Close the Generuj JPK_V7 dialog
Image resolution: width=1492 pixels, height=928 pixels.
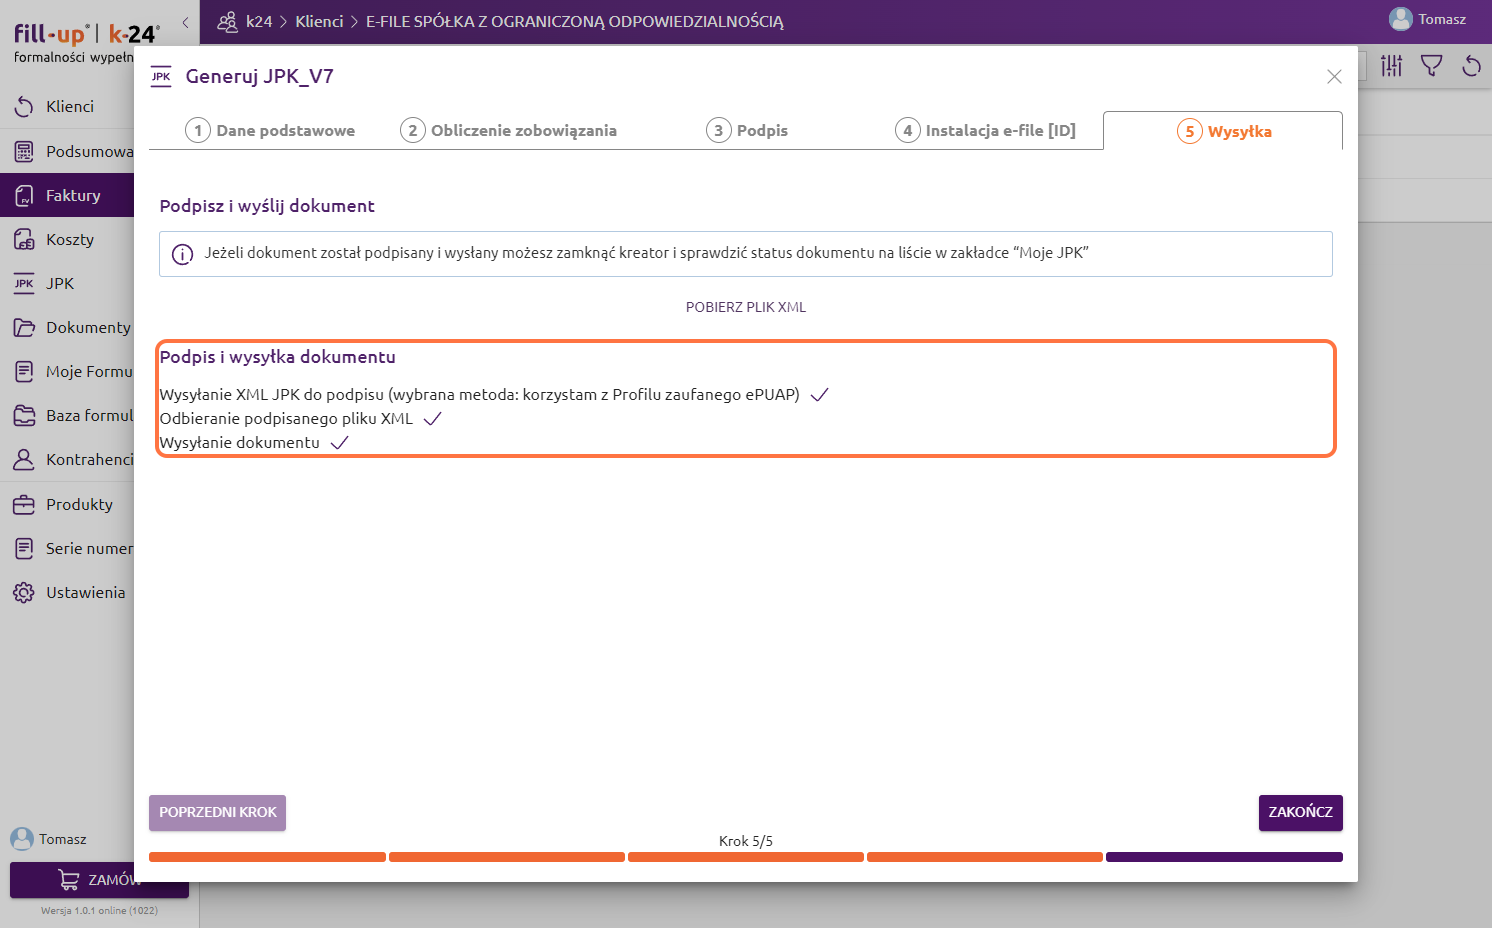[1334, 77]
